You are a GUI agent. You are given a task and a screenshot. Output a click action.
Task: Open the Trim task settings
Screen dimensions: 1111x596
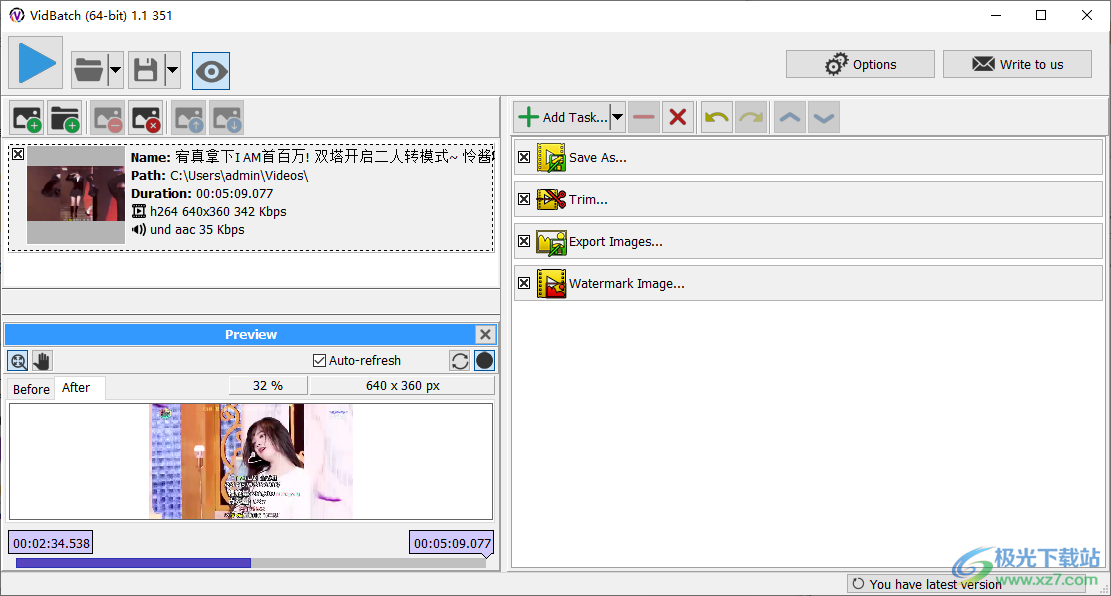pyautogui.click(x=590, y=199)
